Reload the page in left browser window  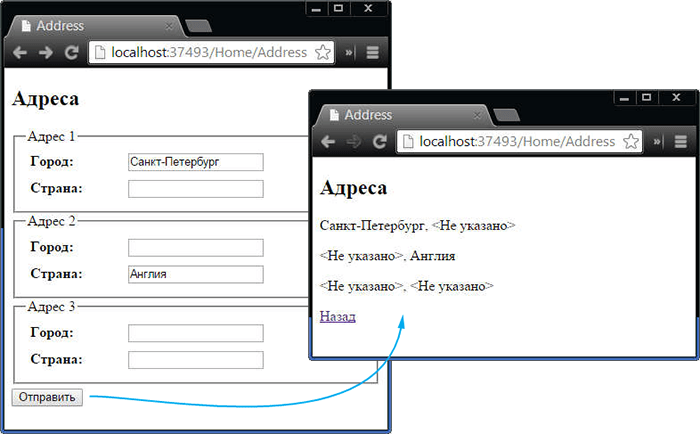pyautogui.click(x=71, y=53)
